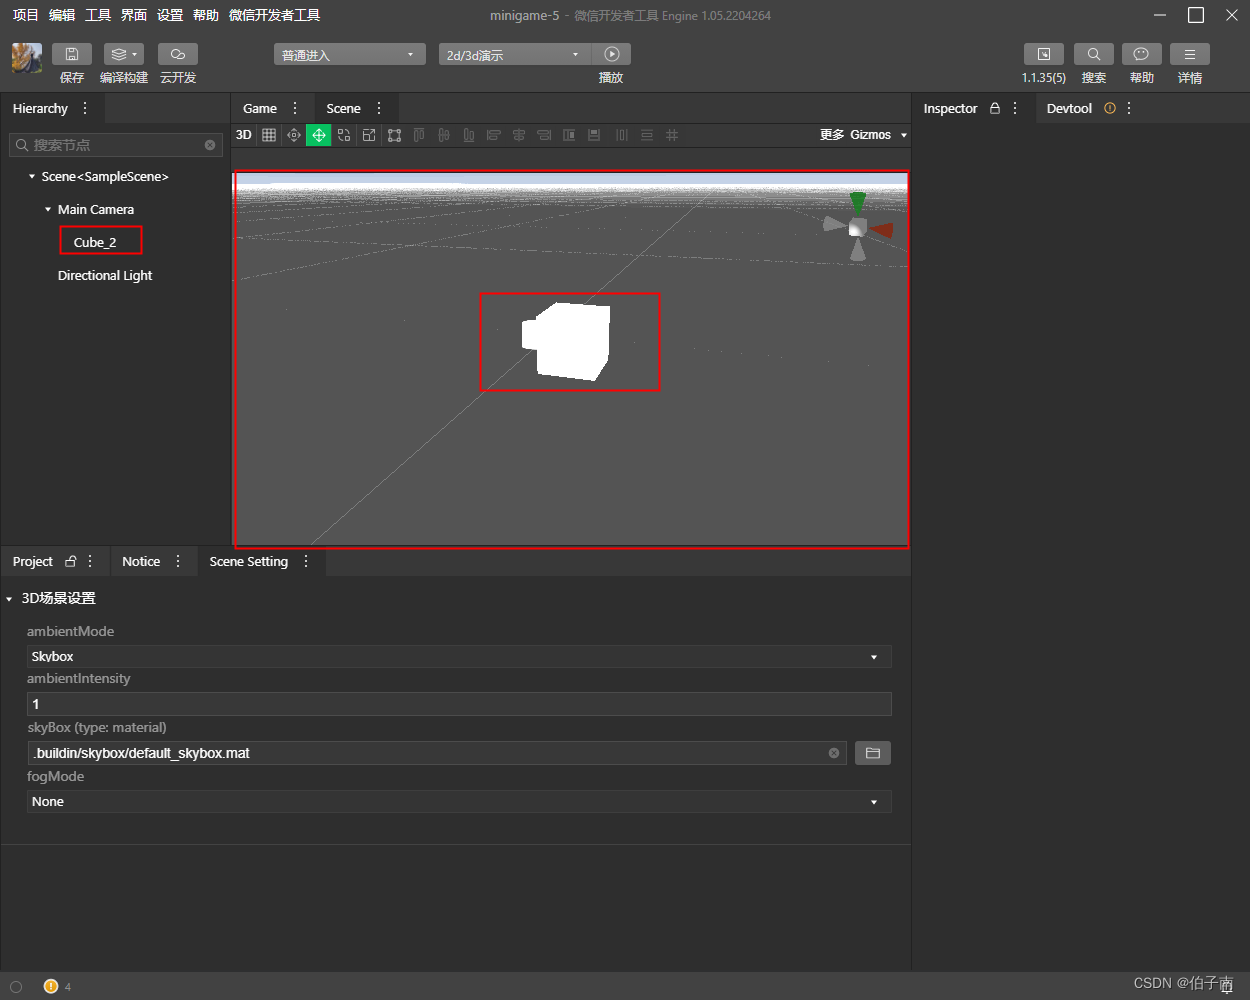Open the ambientMode Skybox dropdown

(x=458, y=657)
